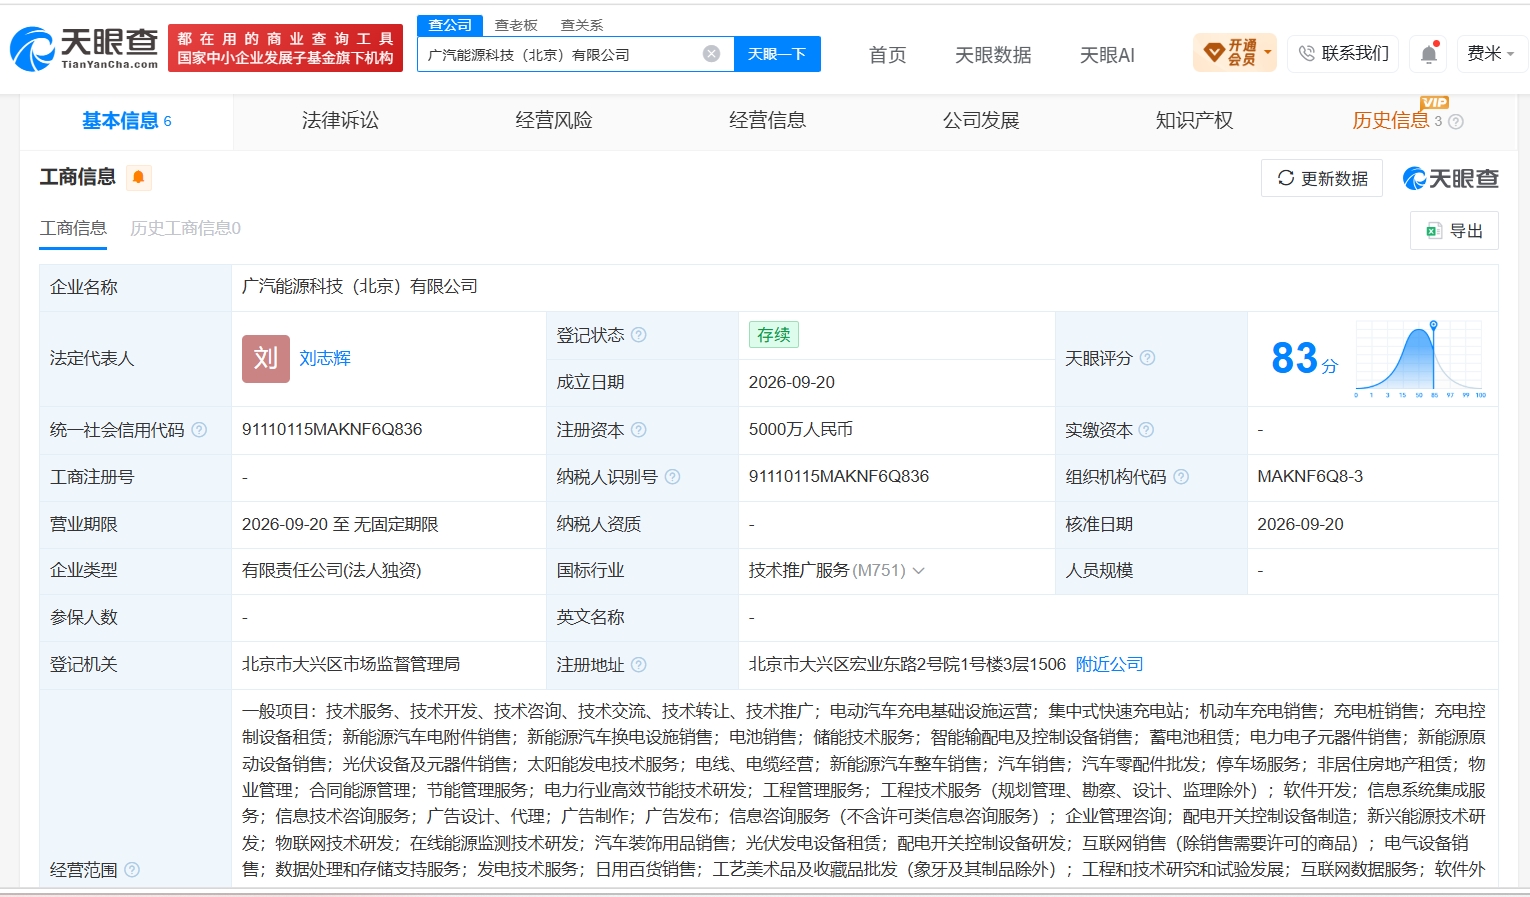This screenshot has height=897, width=1530.
Task: Click the help icon next to 登记状态
Action: tap(639, 335)
